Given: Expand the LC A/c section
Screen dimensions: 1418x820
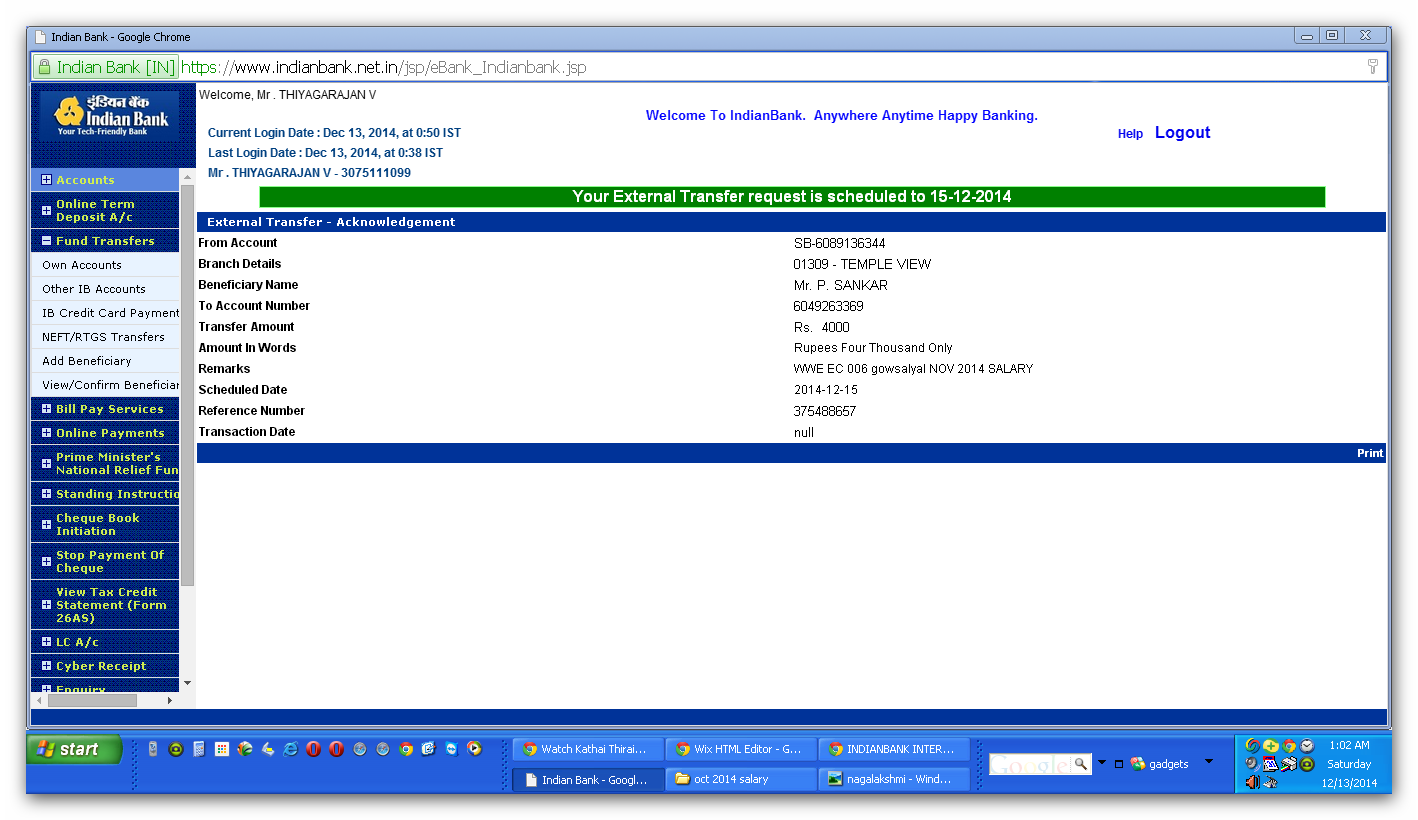Looking at the screenshot, I should pos(46,642).
